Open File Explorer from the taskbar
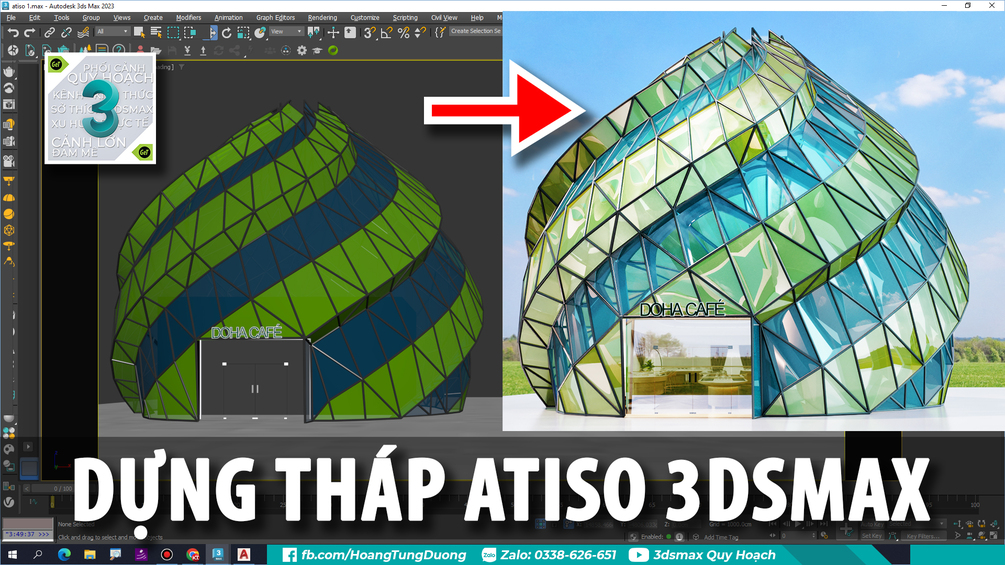 pos(90,555)
